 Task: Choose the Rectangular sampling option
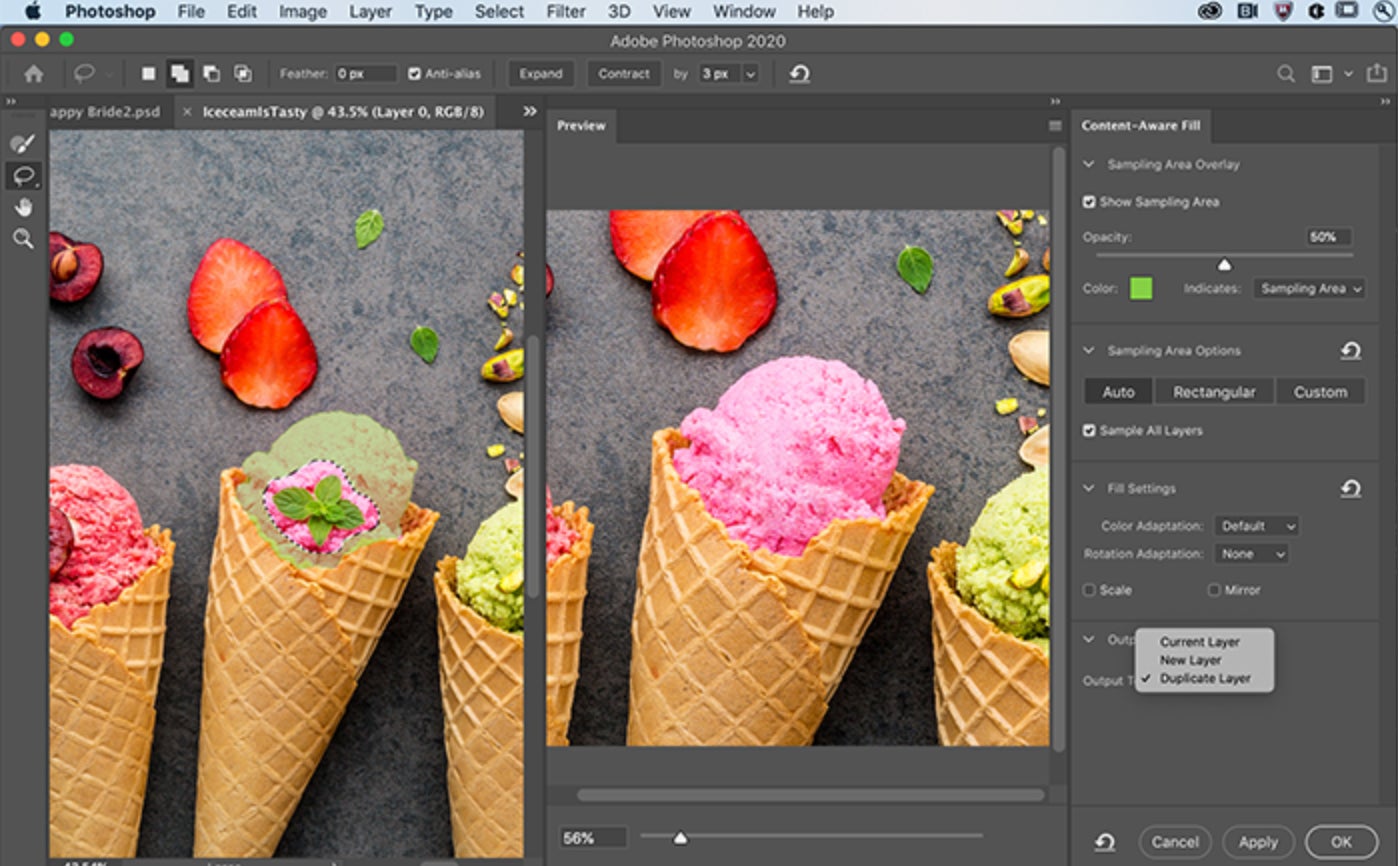1214,392
